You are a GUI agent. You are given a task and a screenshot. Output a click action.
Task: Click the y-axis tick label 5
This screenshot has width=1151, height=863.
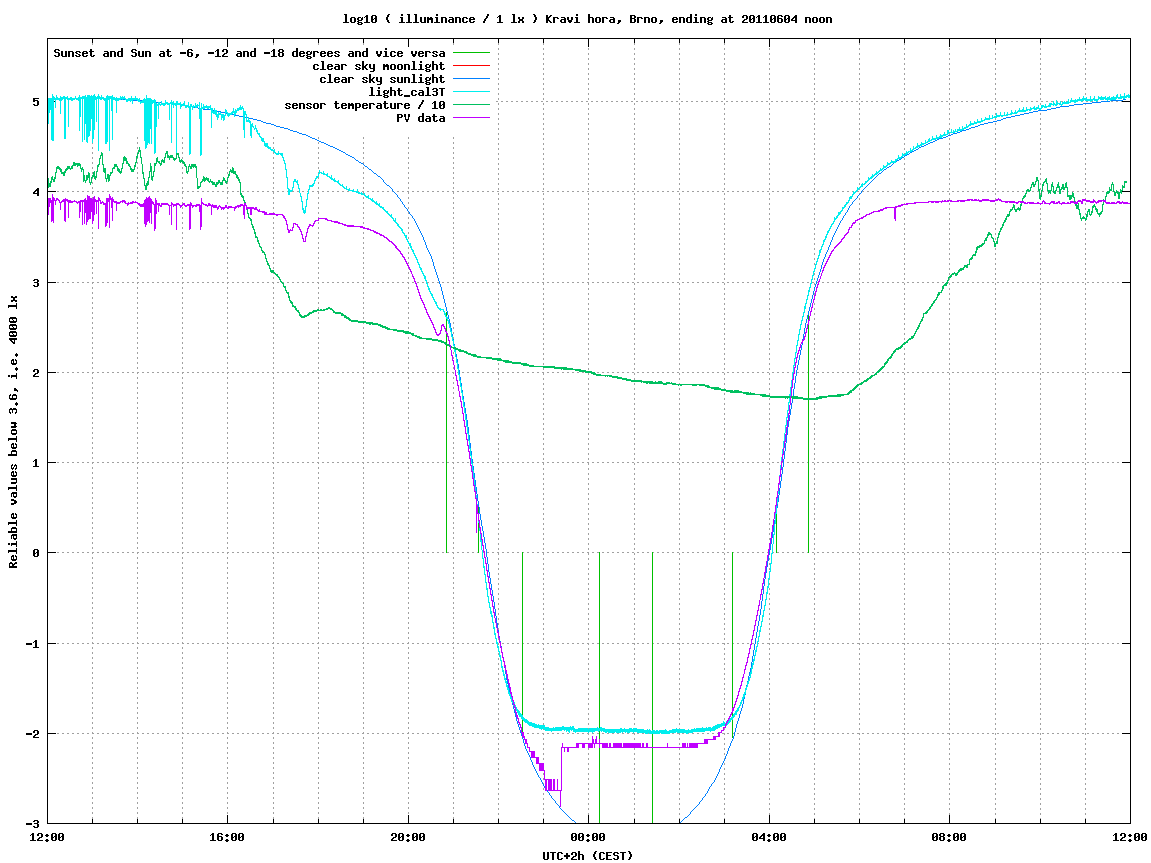click(x=35, y=102)
